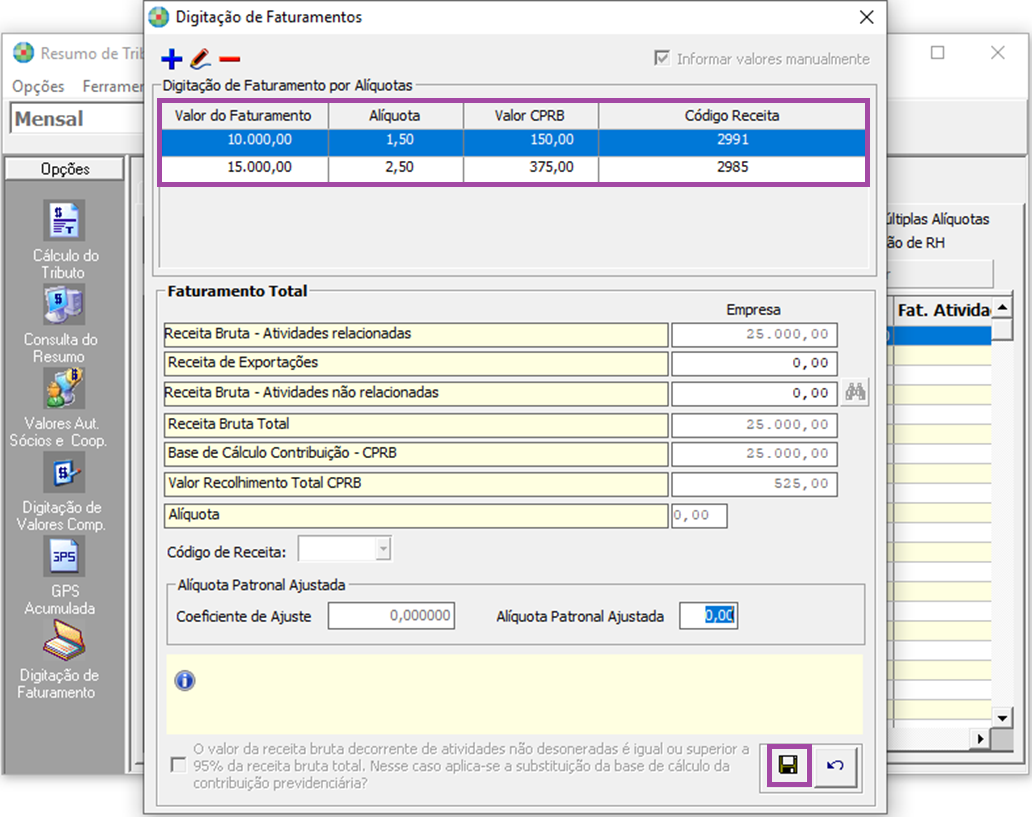This screenshot has height=817, width=1032.
Task: Open Digitação de Faturamento sidebar icon
Action: click(64, 640)
